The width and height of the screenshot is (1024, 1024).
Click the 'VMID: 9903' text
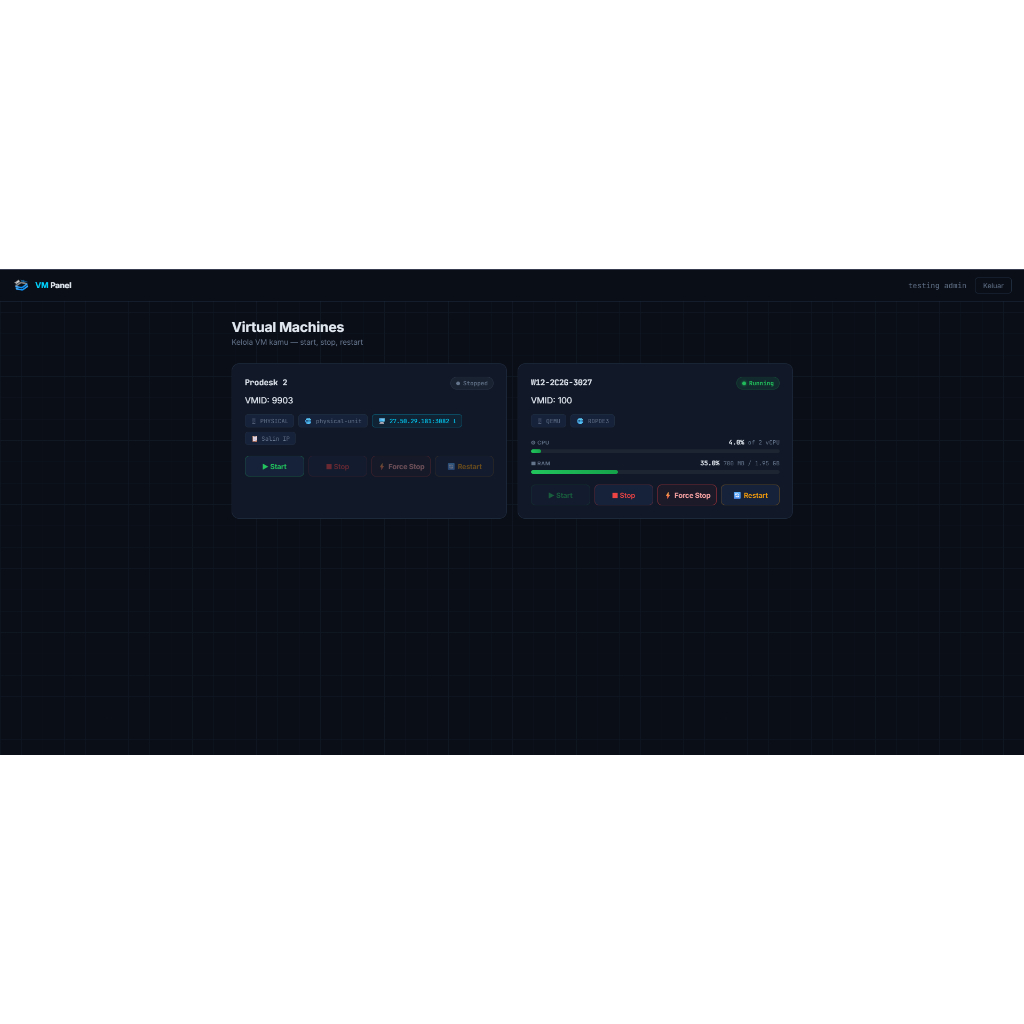pyautogui.click(x=269, y=400)
